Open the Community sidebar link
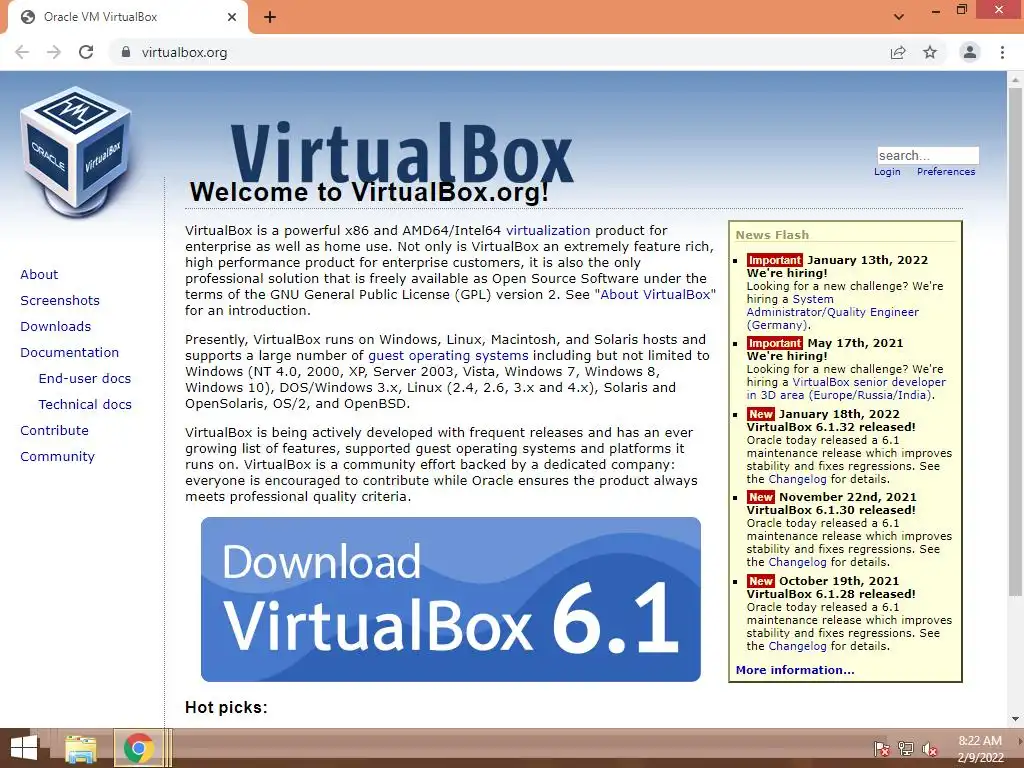Viewport: 1024px width, 768px height. 57,456
